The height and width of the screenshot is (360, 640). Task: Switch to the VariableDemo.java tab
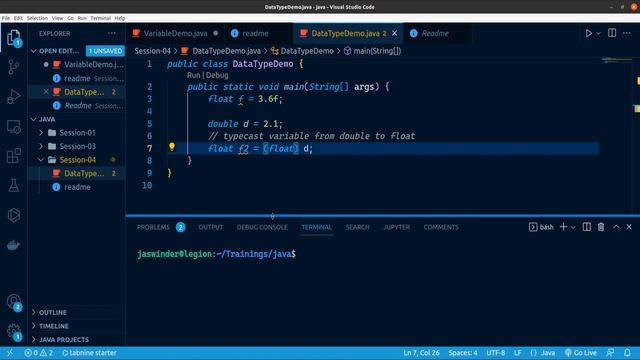coord(175,33)
